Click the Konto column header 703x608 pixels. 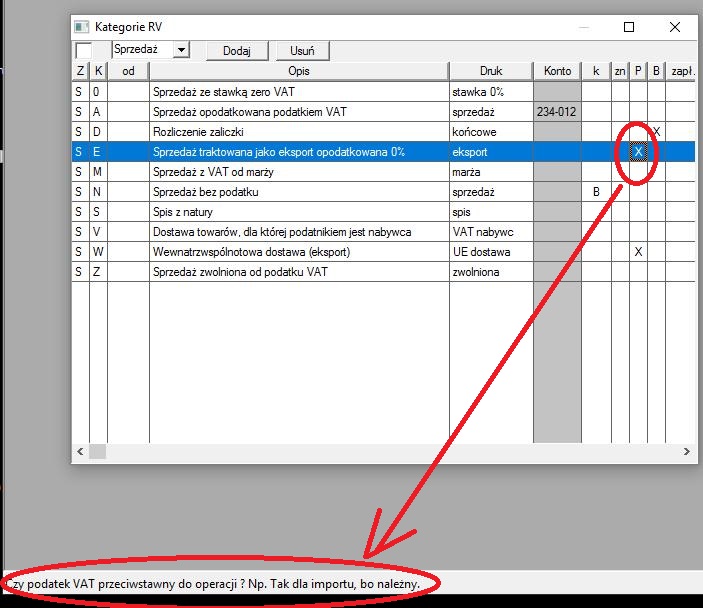557,71
